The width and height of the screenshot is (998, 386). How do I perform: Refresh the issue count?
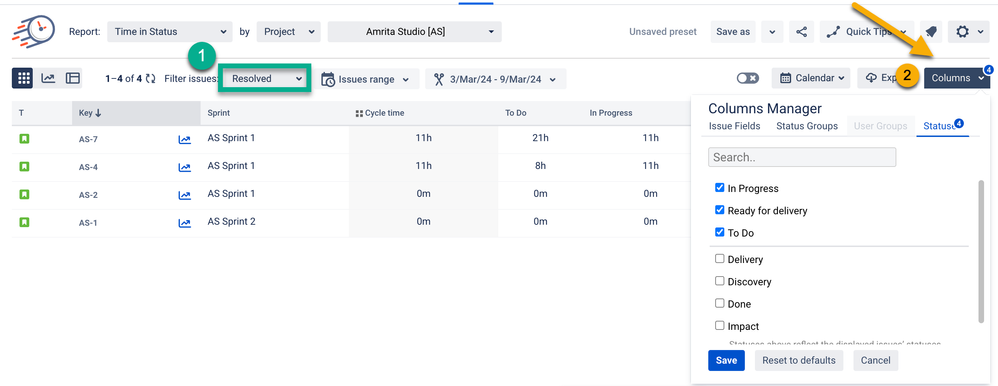point(151,79)
